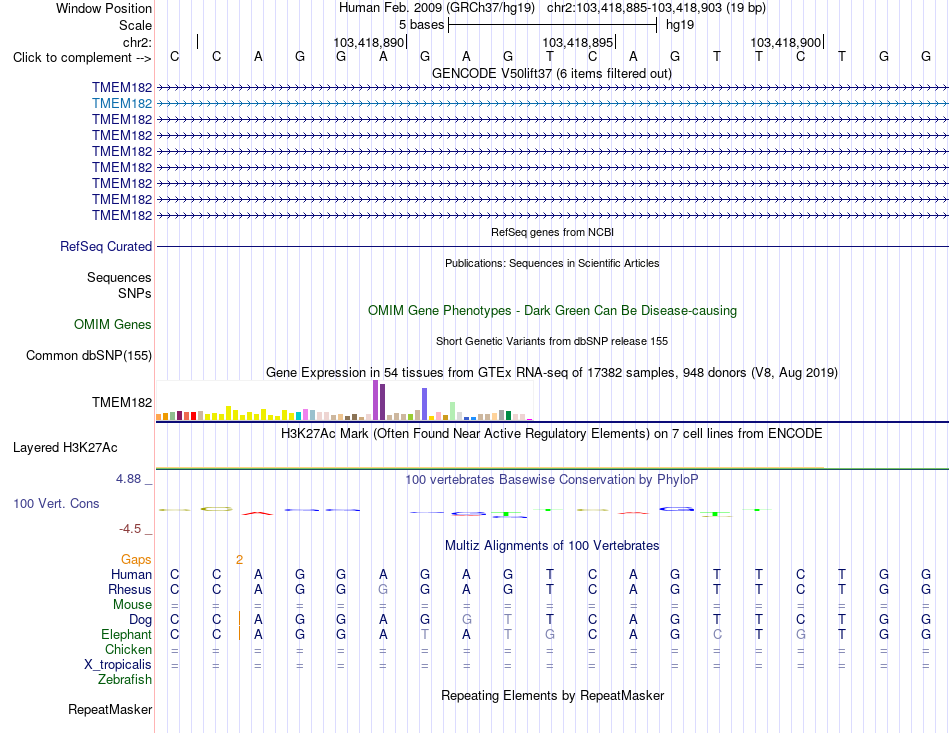This screenshot has height=733, width=950.
Task: Click the chr2: ruler label
Action: point(137,42)
